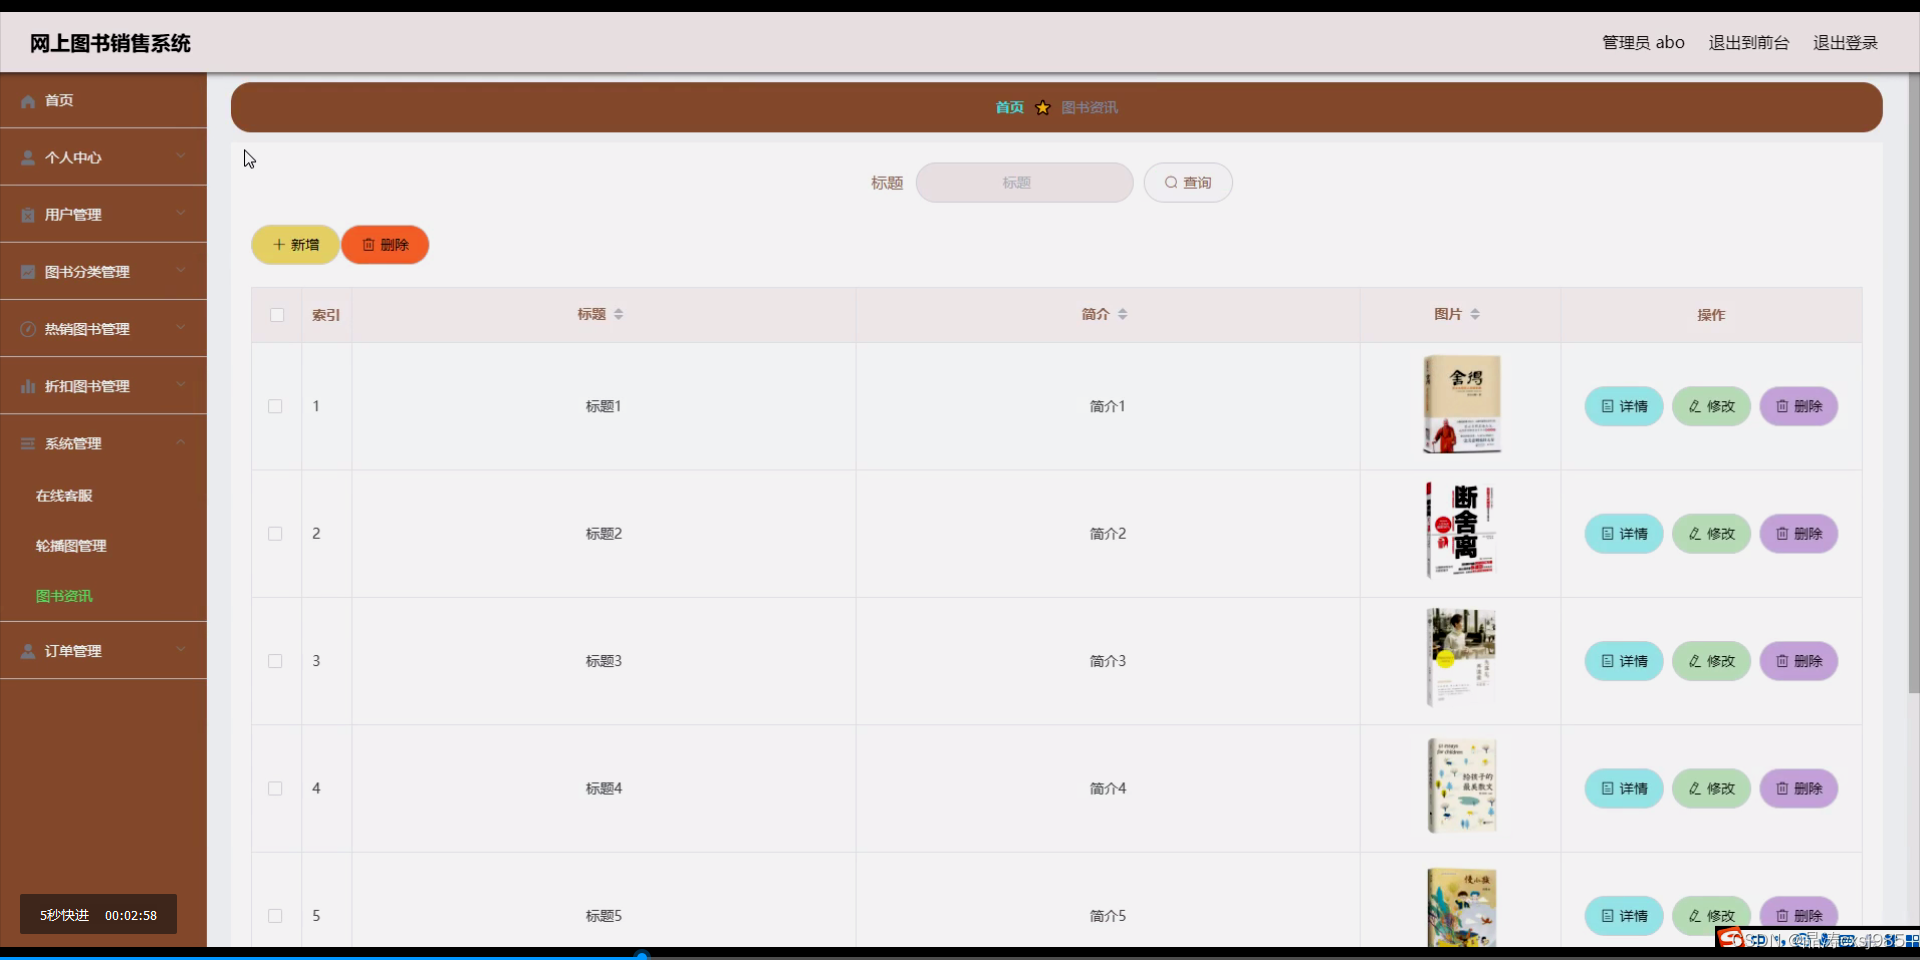Select all rows with the header checkbox
Image resolution: width=1920 pixels, height=960 pixels.
277,315
